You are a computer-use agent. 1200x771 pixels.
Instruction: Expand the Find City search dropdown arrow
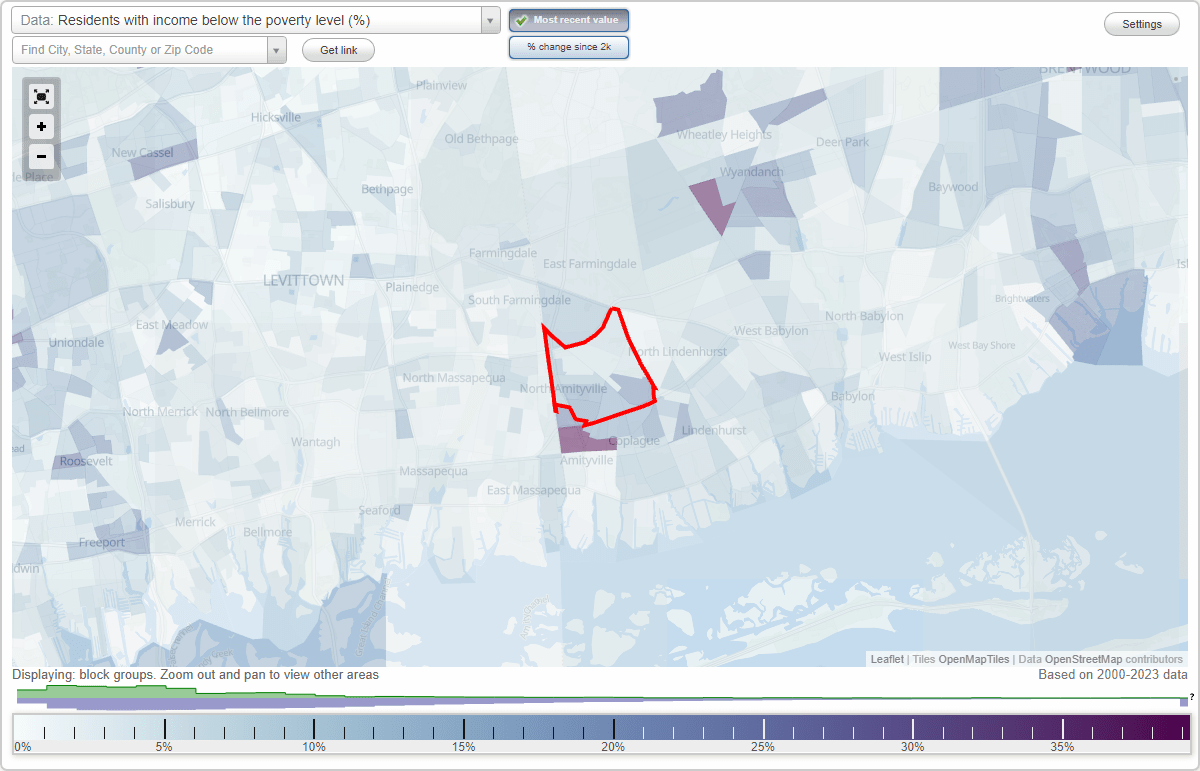tap(277, 49)
